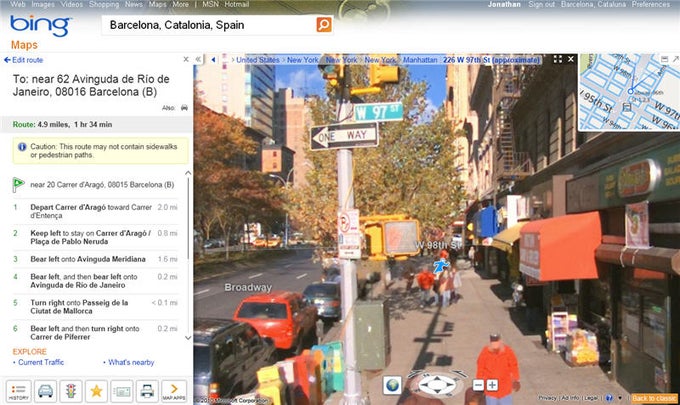Image resolution: width=680 pixels, height=405 pixels.
Task: Click directions list scroll down arrow
Action: click(188, 337)
